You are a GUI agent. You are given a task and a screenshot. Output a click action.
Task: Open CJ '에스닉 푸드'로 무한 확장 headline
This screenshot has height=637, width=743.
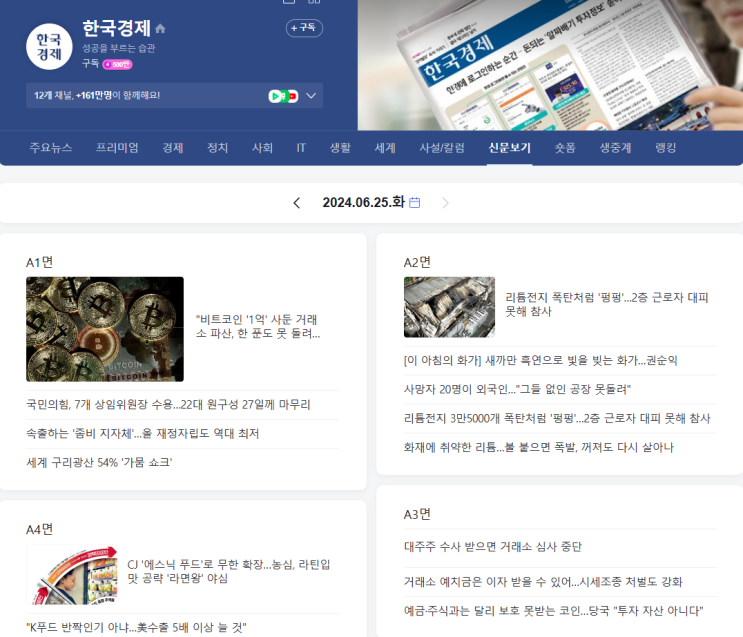pos(229,572)
